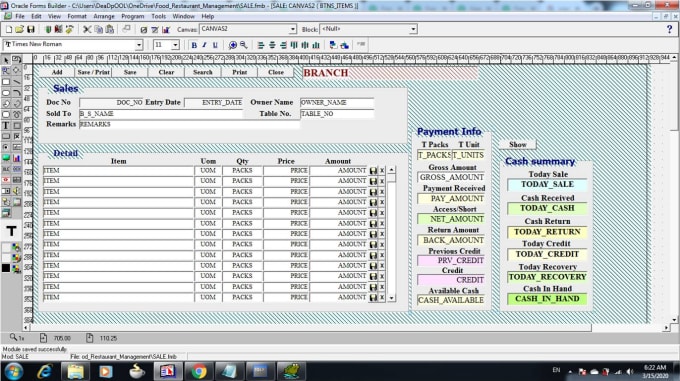This screenshot has height=381, width=680.
Task: Click the Show button near Payment Info
Action: [x=518, y=145]
